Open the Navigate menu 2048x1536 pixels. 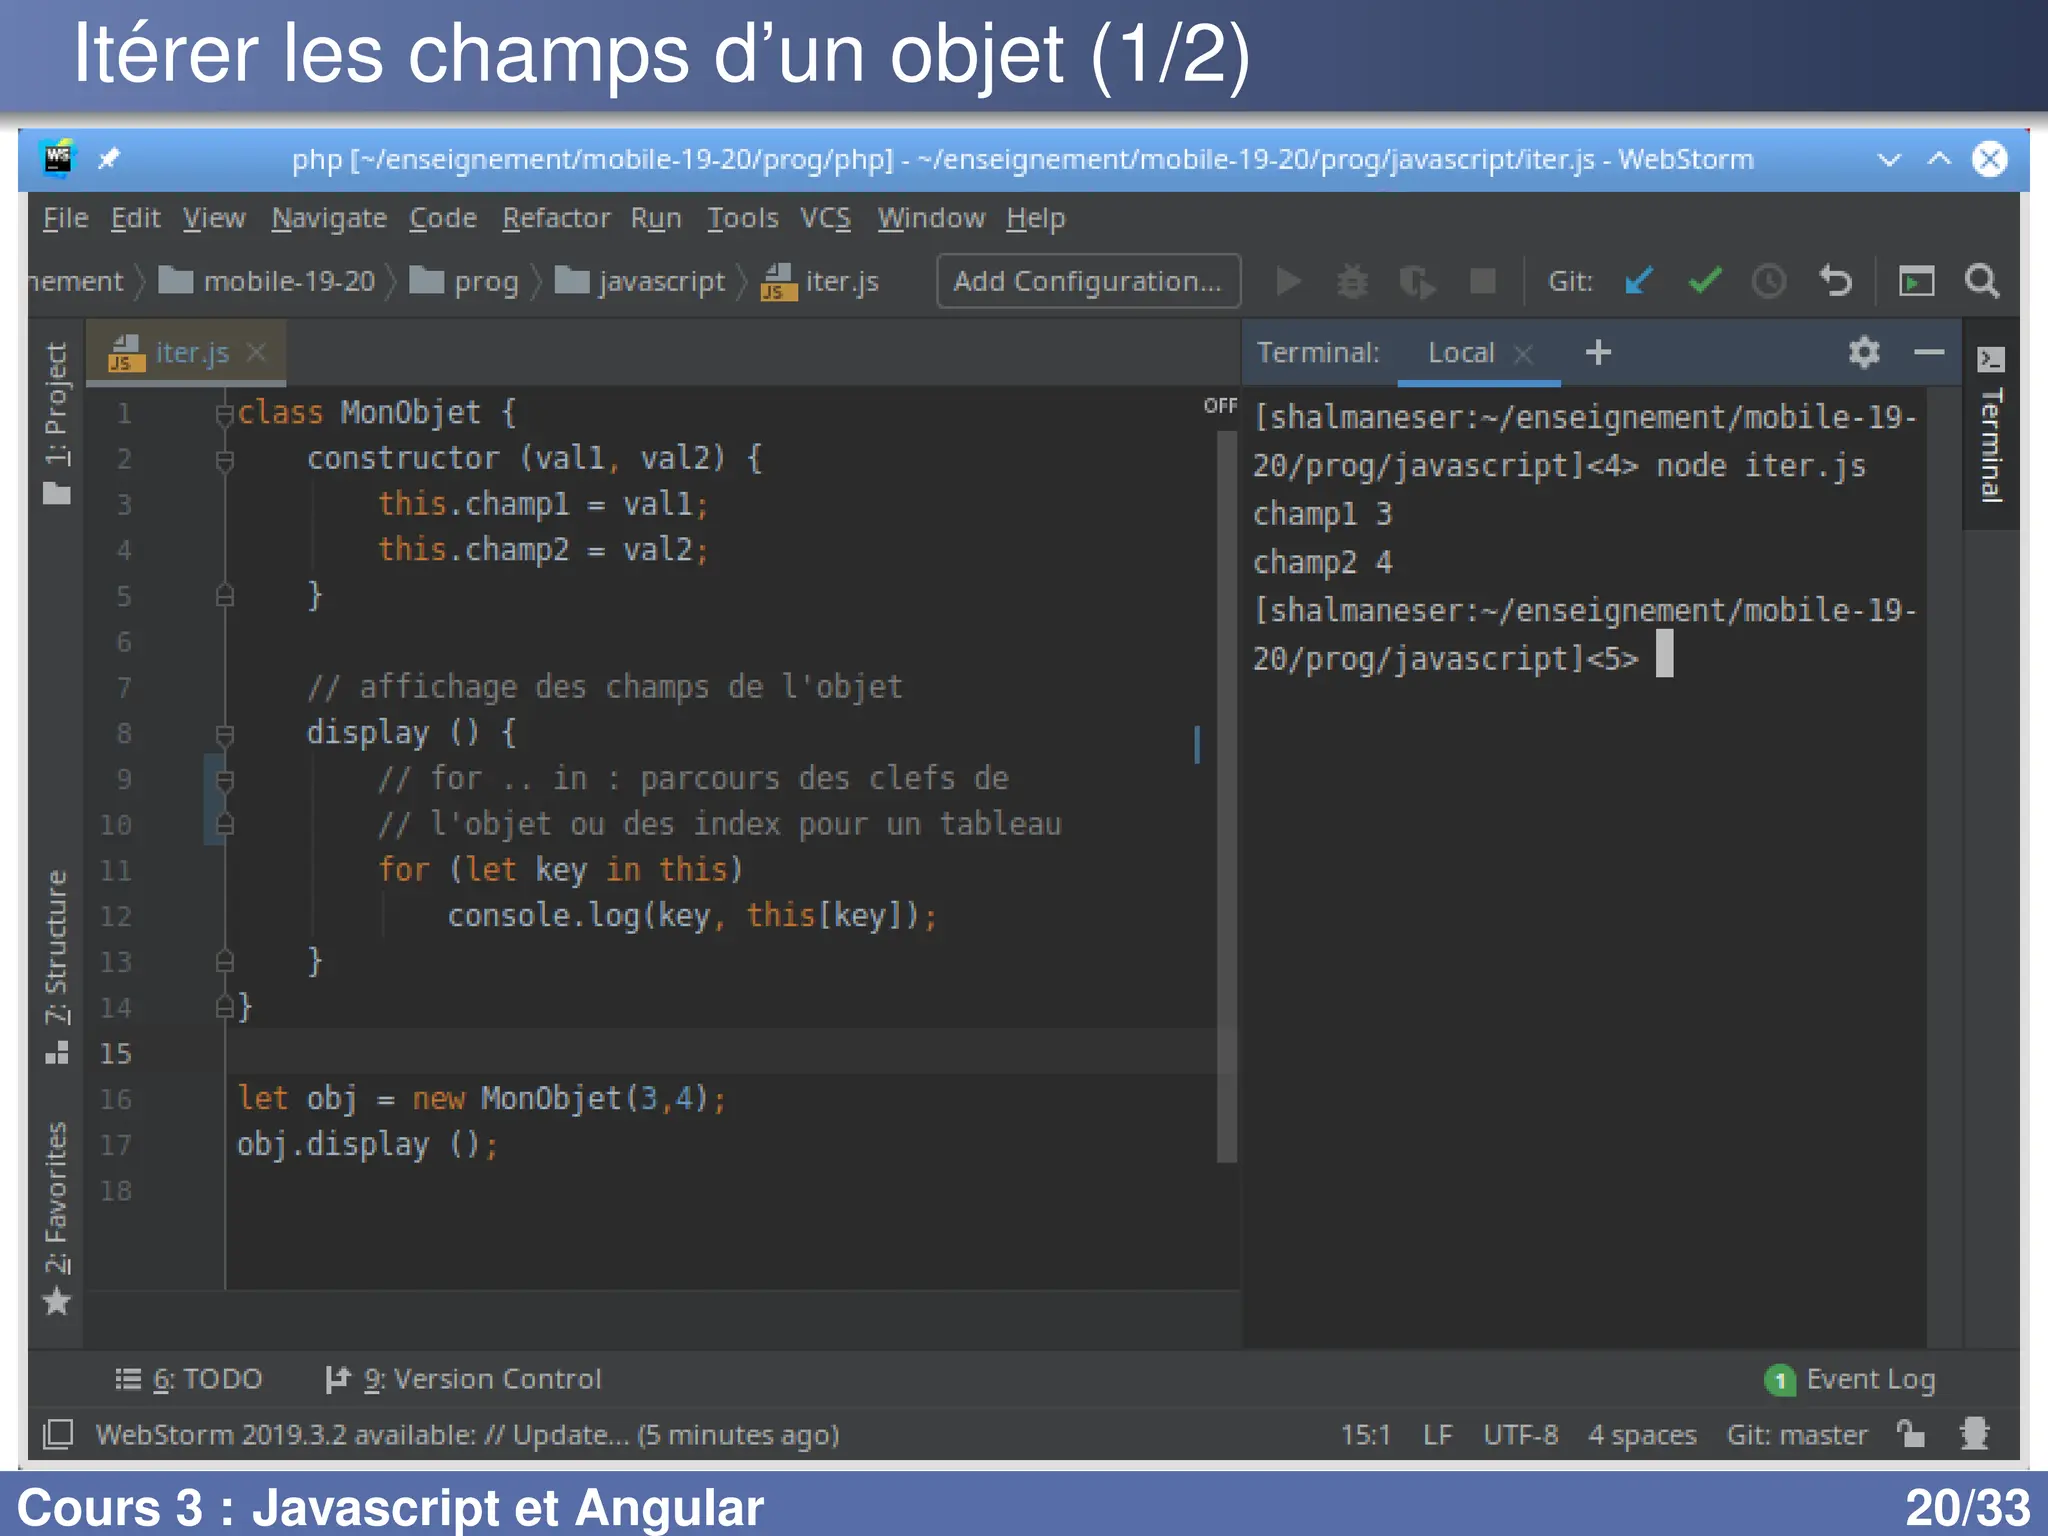329,218
